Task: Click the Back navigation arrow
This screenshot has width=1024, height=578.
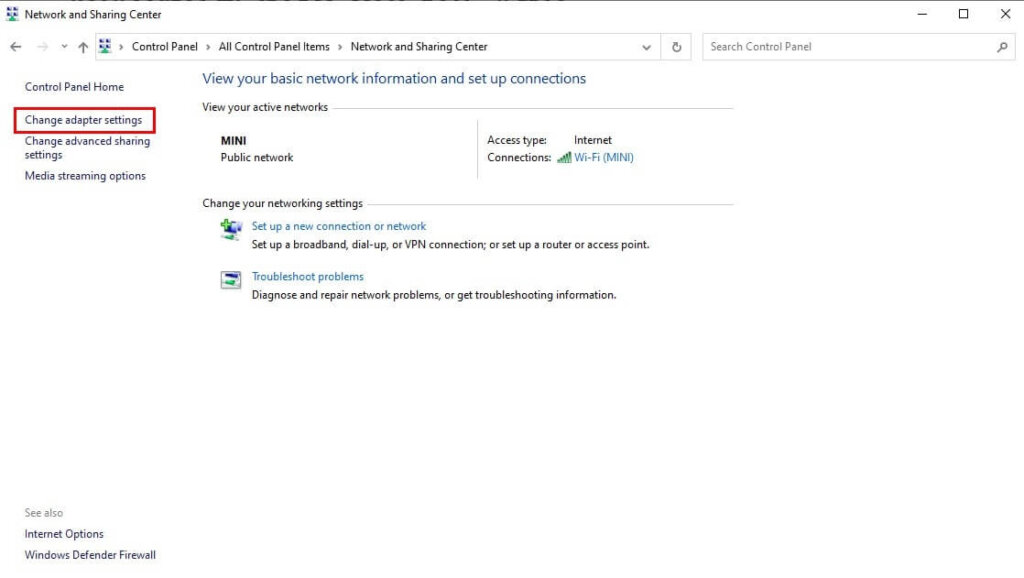Action: click(16, 47)
